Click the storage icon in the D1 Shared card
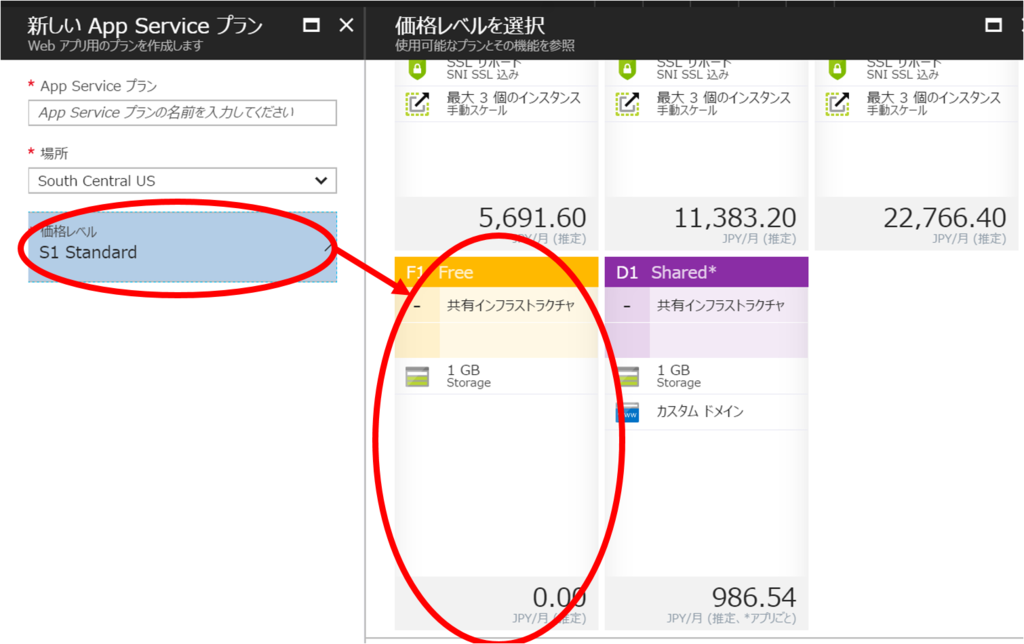Screen dimensions: 1024x644 pos(628,377)
